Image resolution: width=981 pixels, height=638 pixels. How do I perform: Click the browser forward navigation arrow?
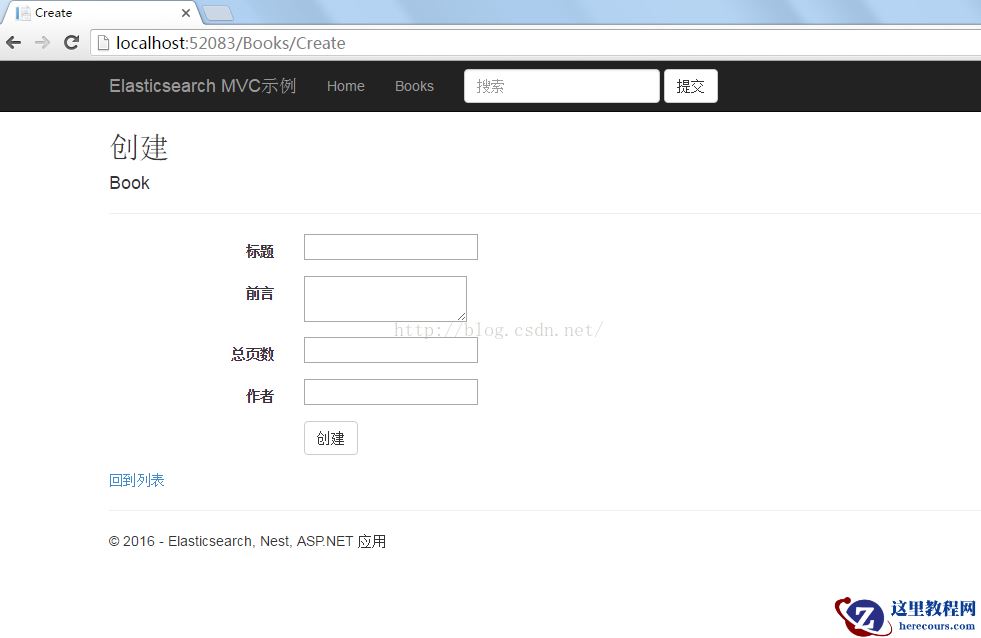coord(41,42)
